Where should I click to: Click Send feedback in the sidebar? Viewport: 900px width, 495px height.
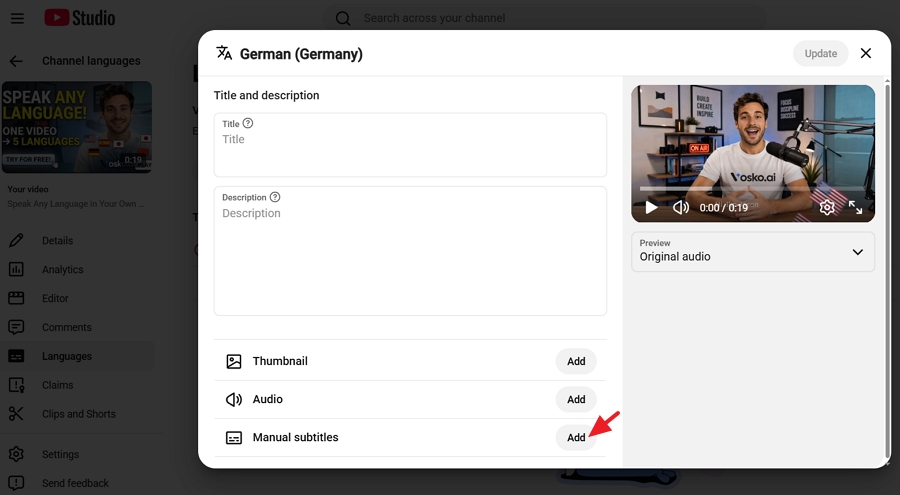click(75, 483)
